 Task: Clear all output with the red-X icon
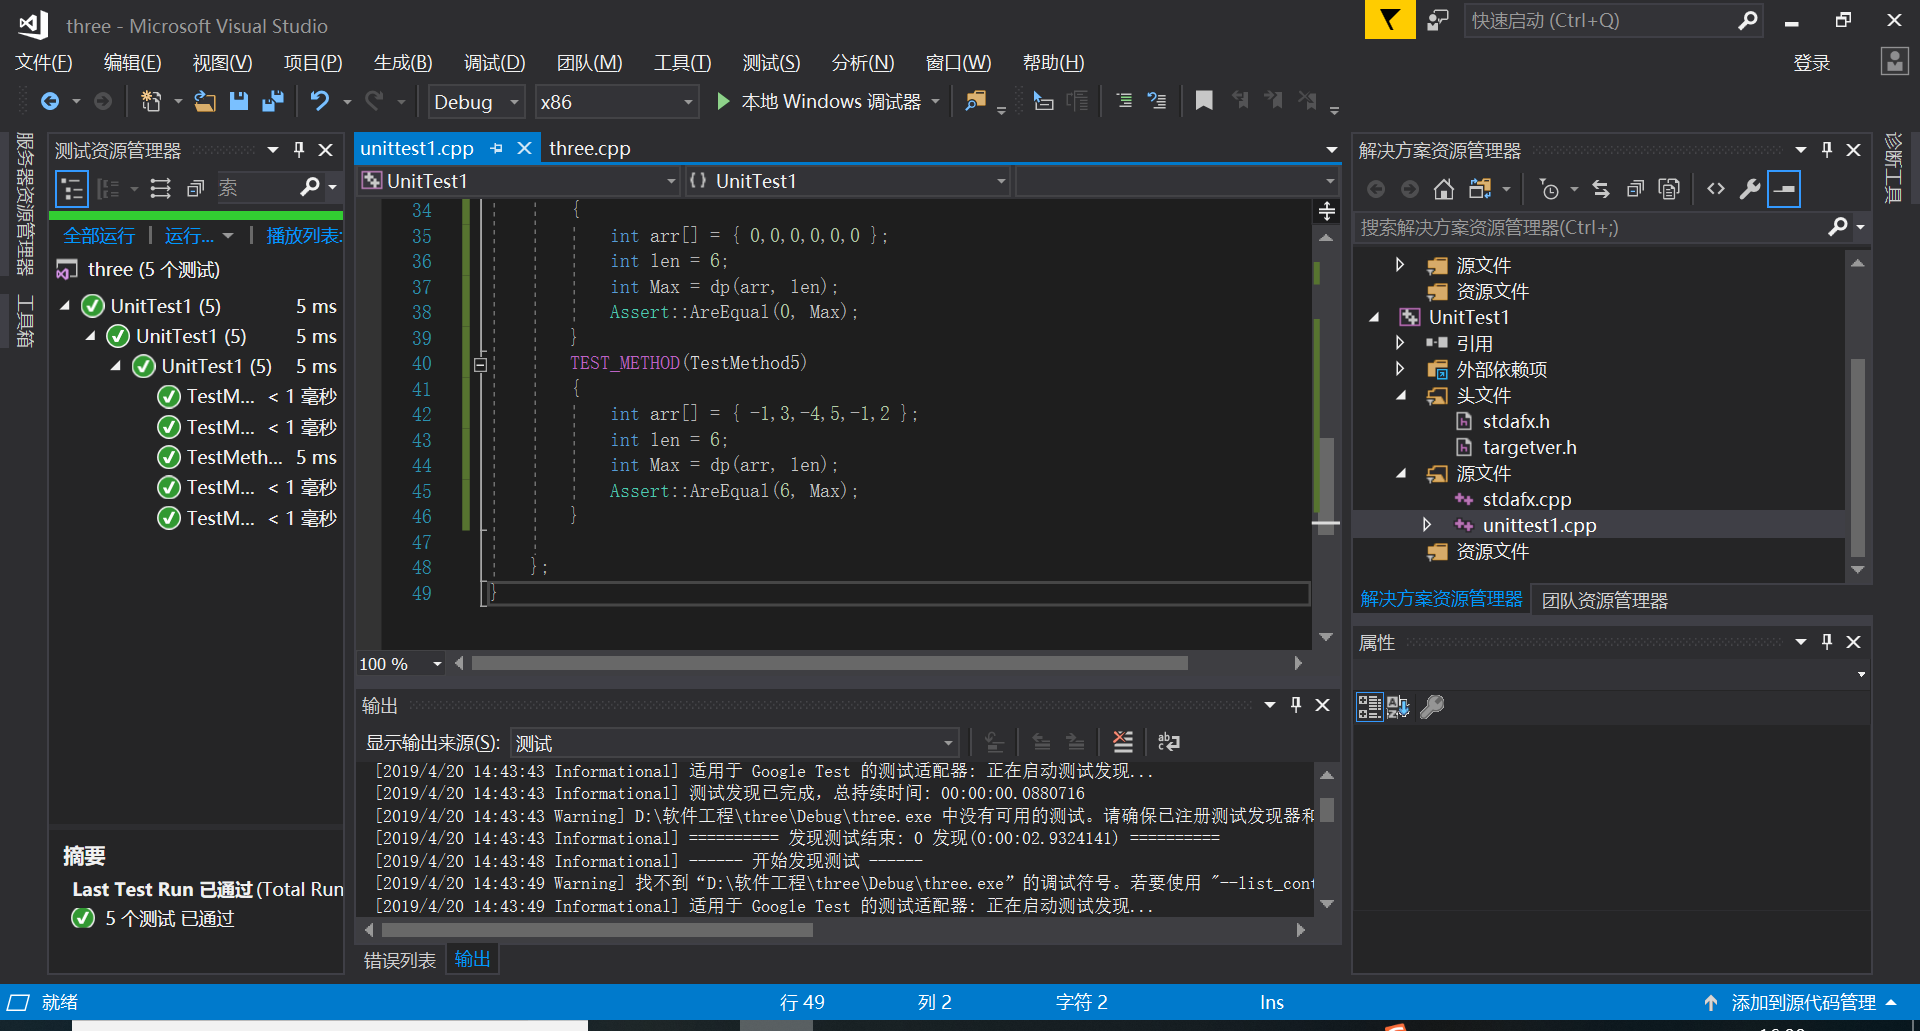[1123, 742]
